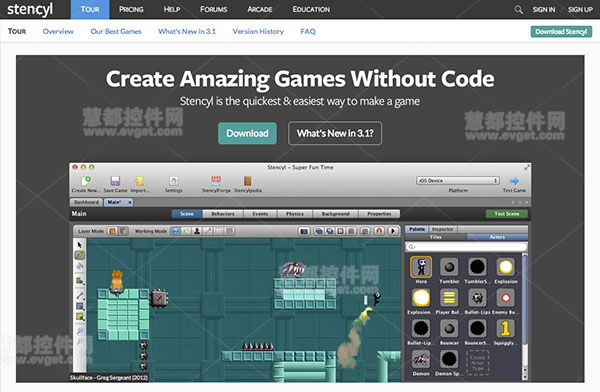Open Our Best Games link
Image resolution: width=600 pixels, height=392 pixels.
tap(116, 31)
